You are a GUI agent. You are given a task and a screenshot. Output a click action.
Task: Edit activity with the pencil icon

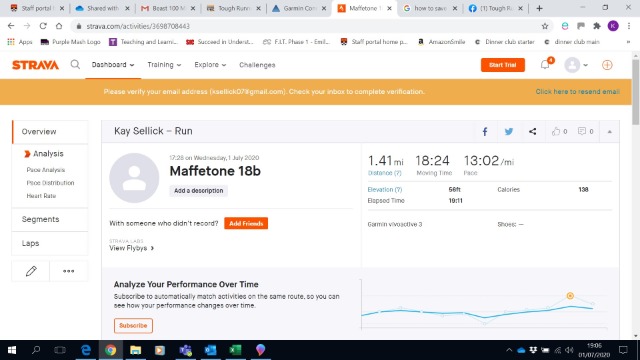tap(31, 271)
